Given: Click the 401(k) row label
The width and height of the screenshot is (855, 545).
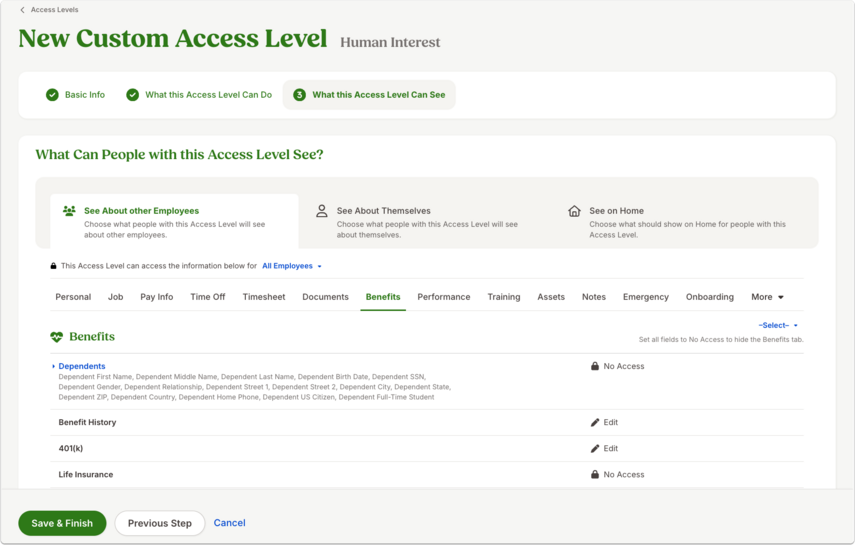Looking at the screenshot, I should click(x=71, y=448).
